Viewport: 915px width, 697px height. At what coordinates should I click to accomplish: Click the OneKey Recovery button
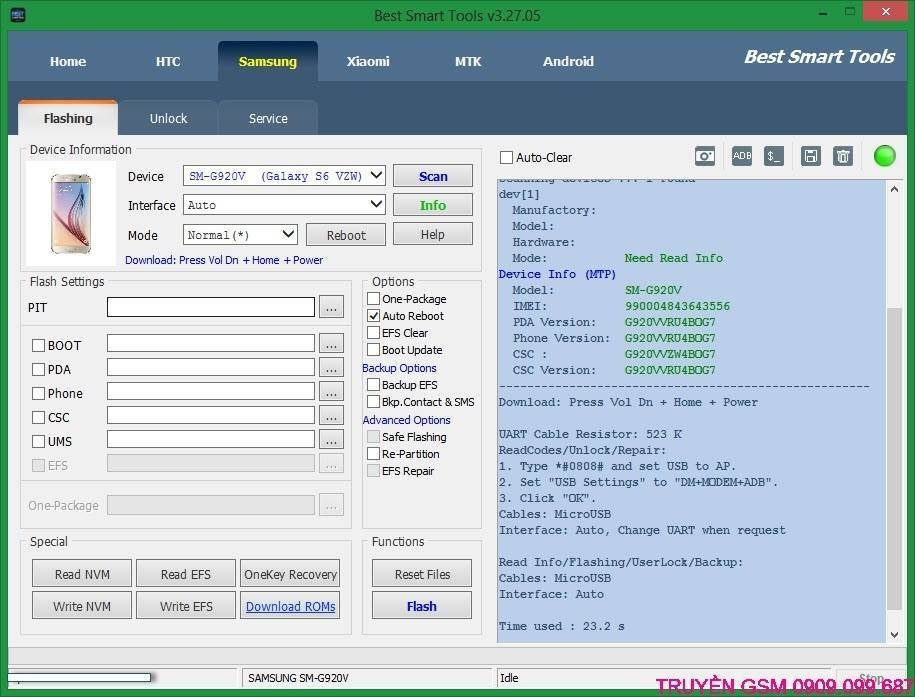(x=290, y=574)
